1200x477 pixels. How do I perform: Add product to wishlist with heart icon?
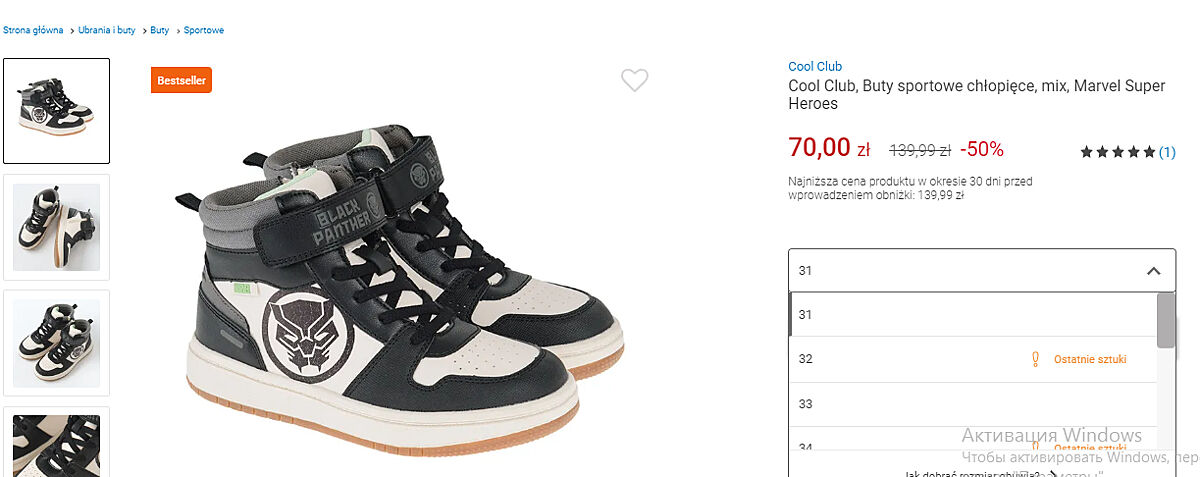[634, 81]
